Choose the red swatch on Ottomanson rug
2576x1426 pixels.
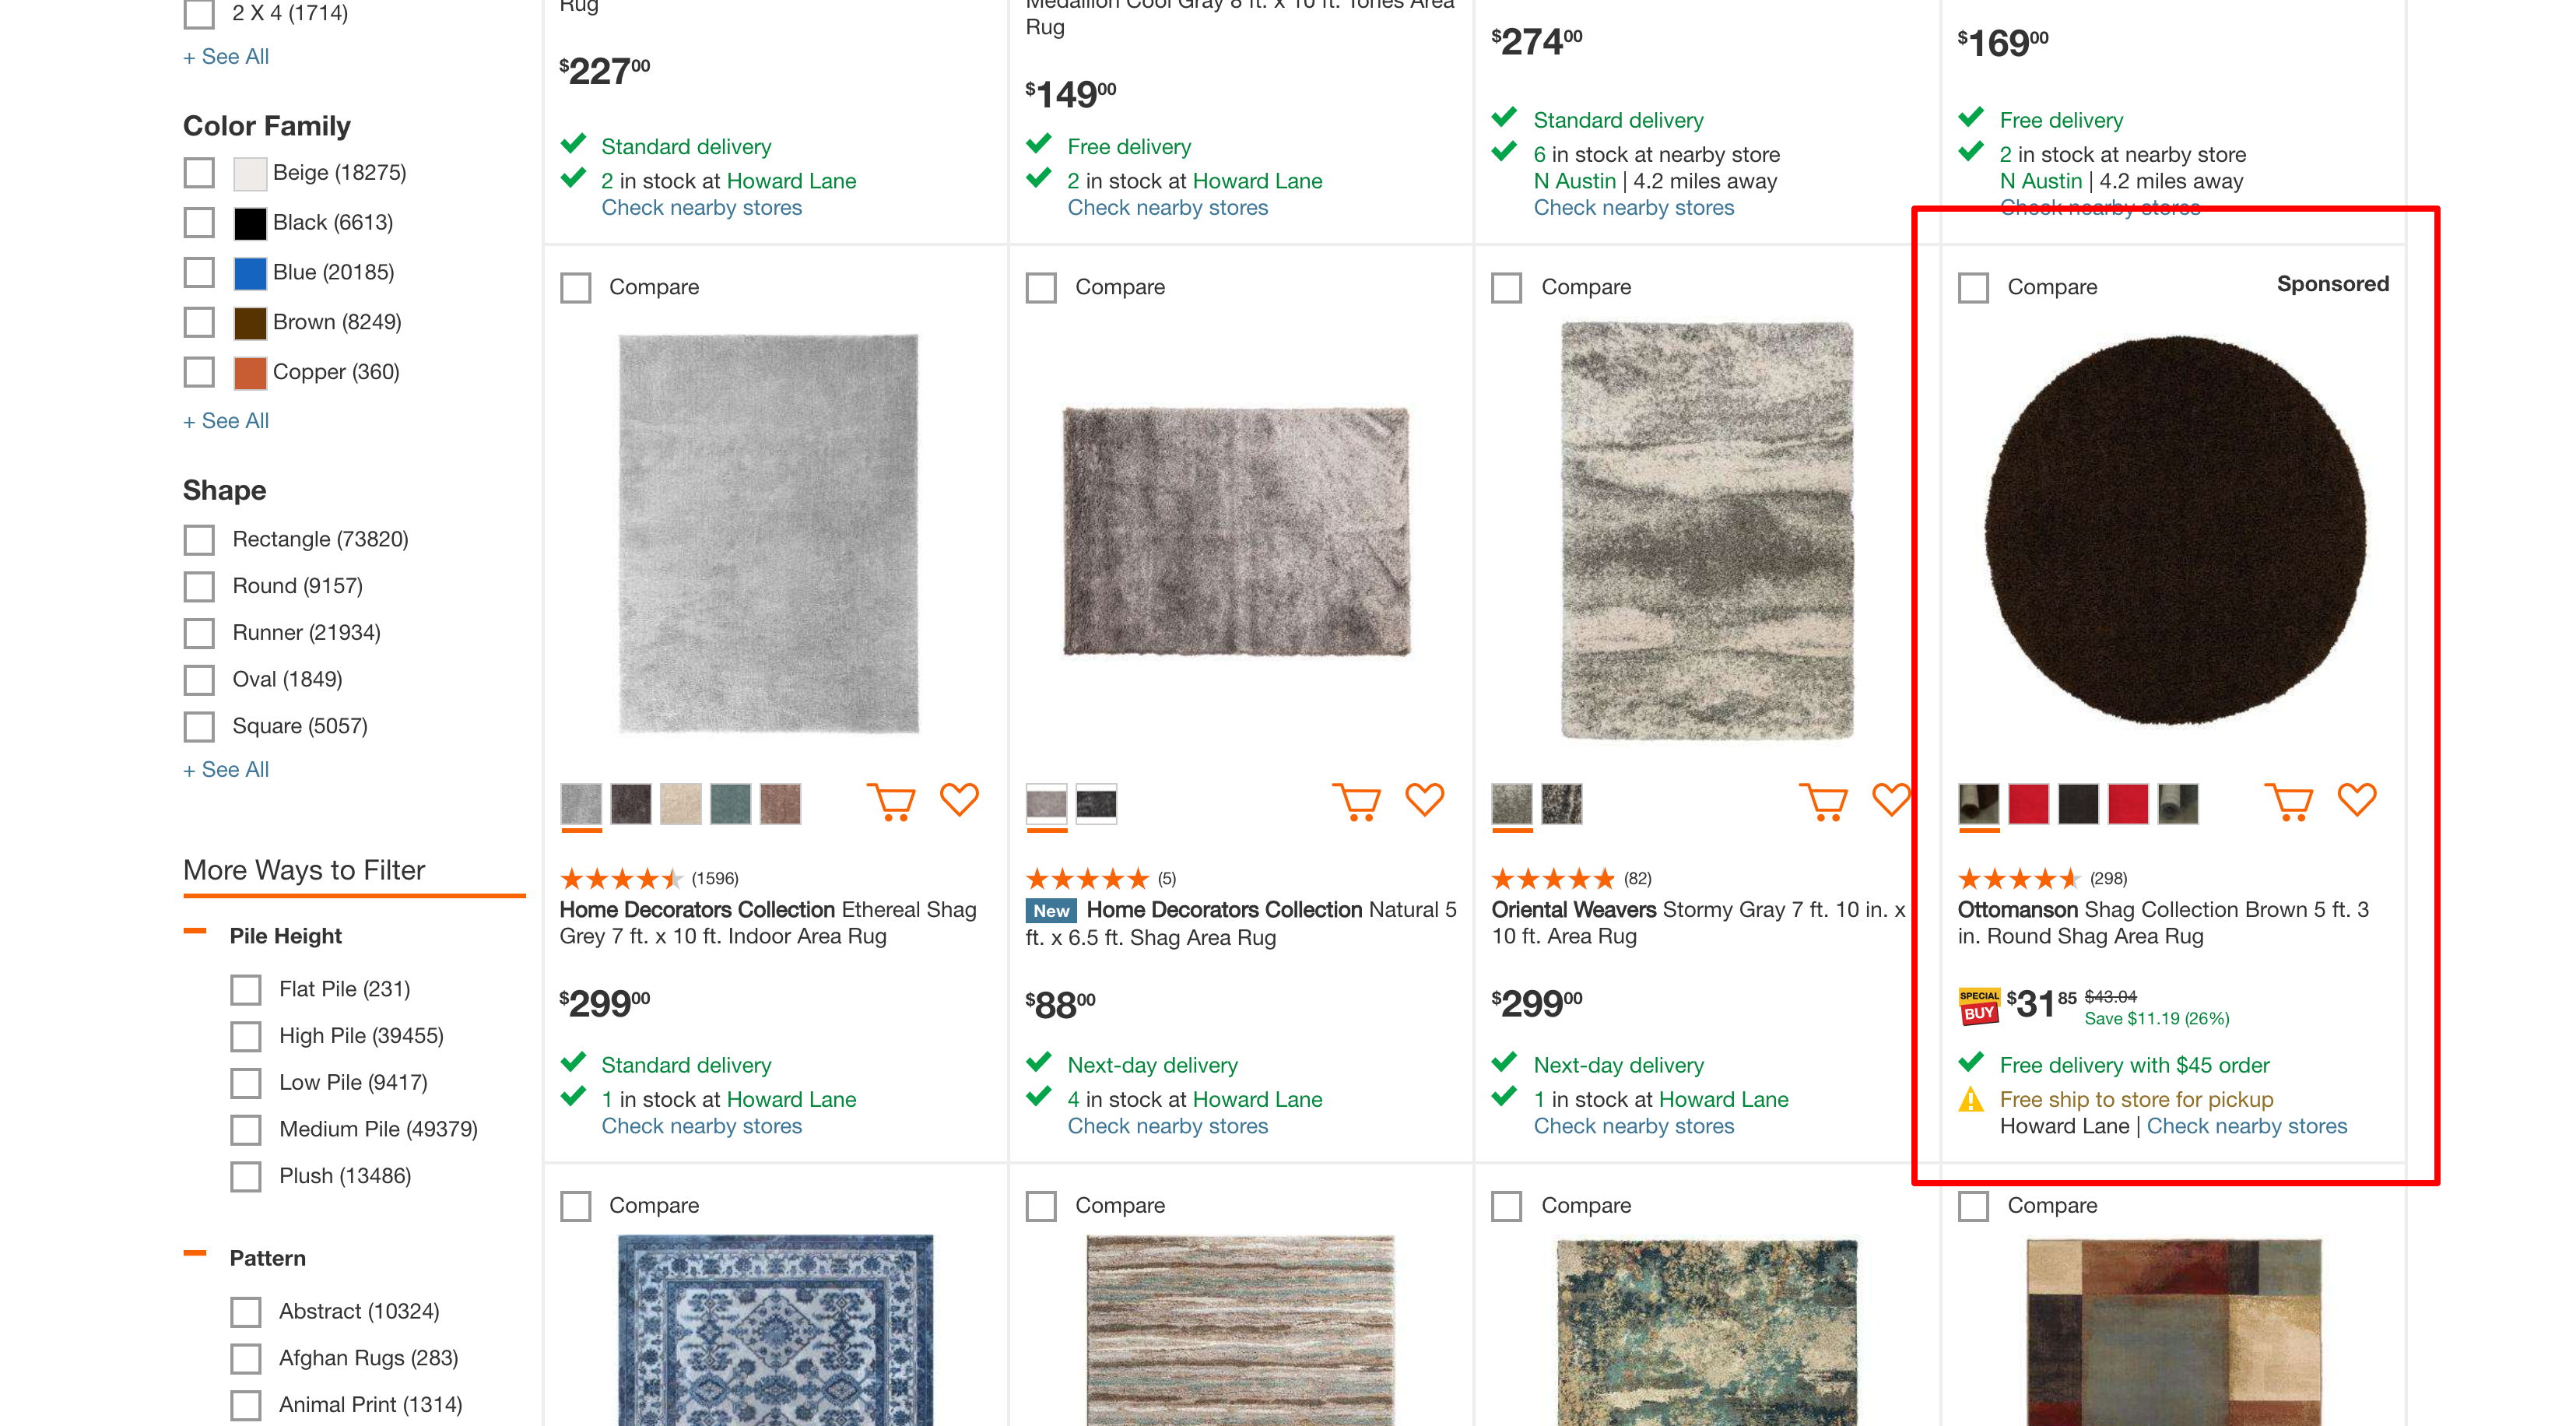2028,804
